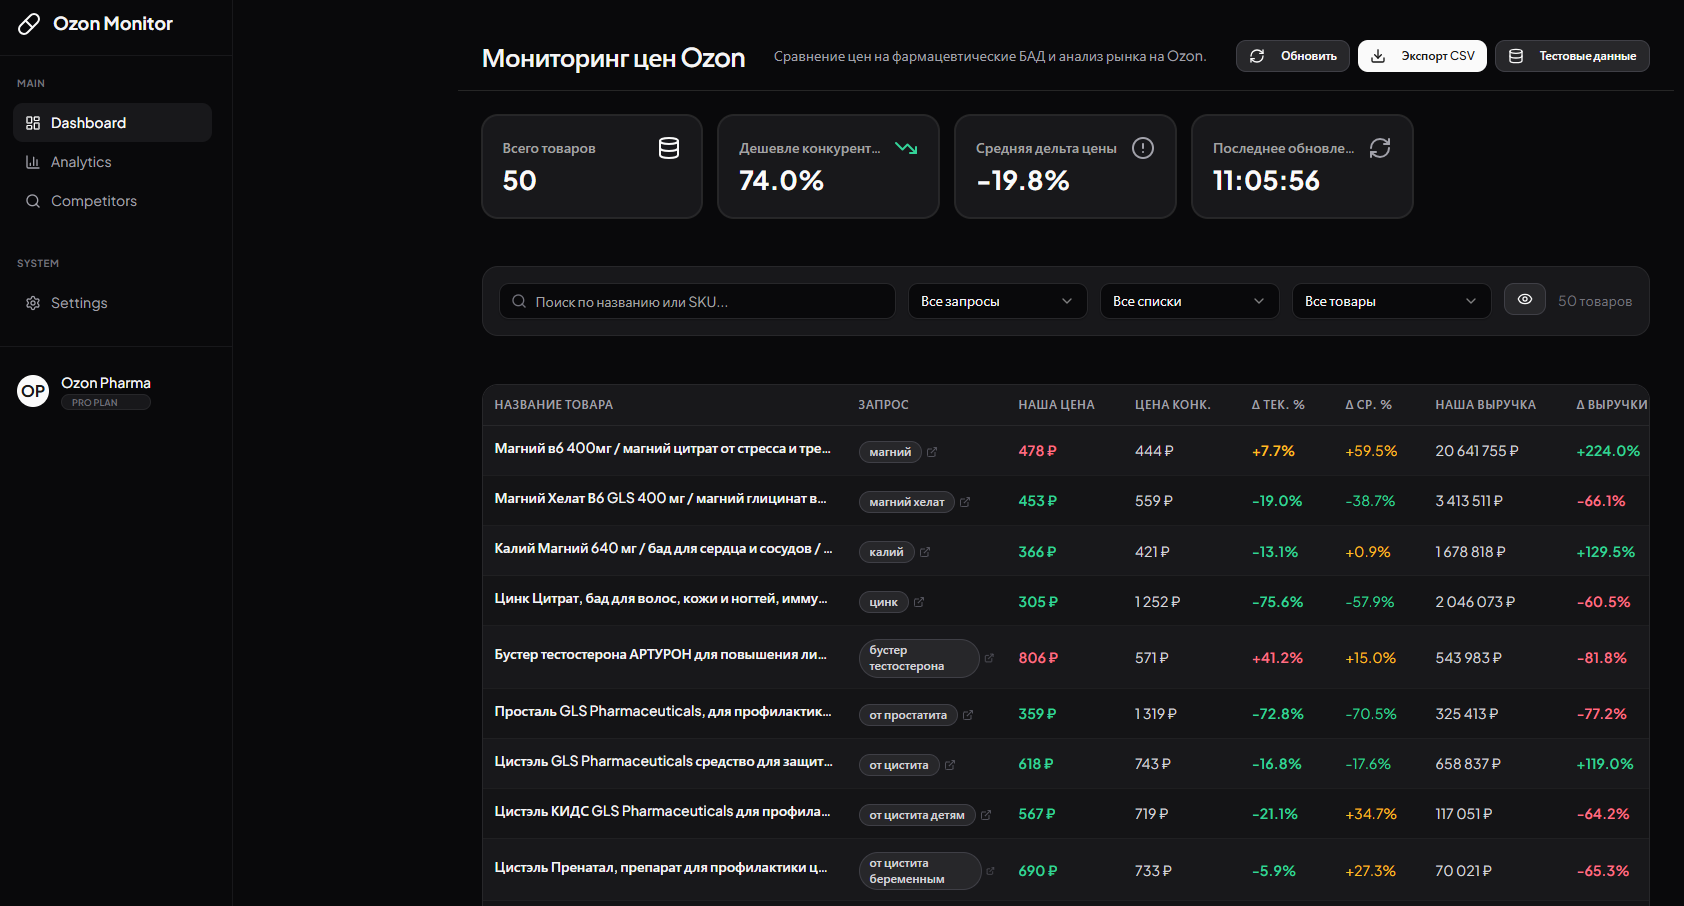Open external link next to цинк tag
This screenshot has width=1684, height=906.
(919, 602)
